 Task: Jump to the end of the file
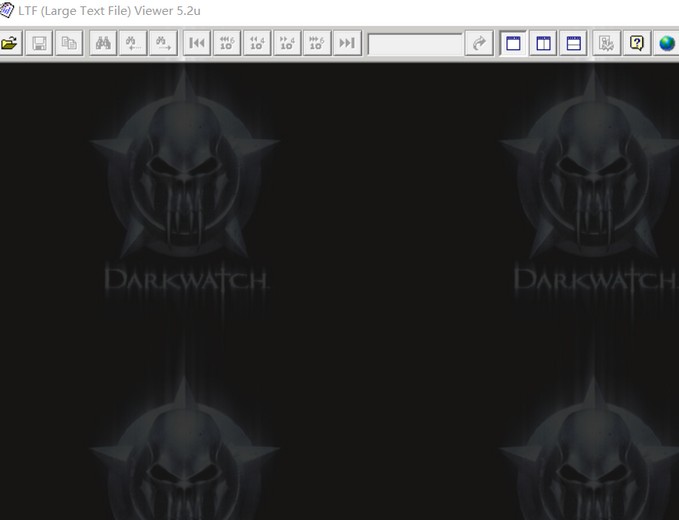[347, 43]
